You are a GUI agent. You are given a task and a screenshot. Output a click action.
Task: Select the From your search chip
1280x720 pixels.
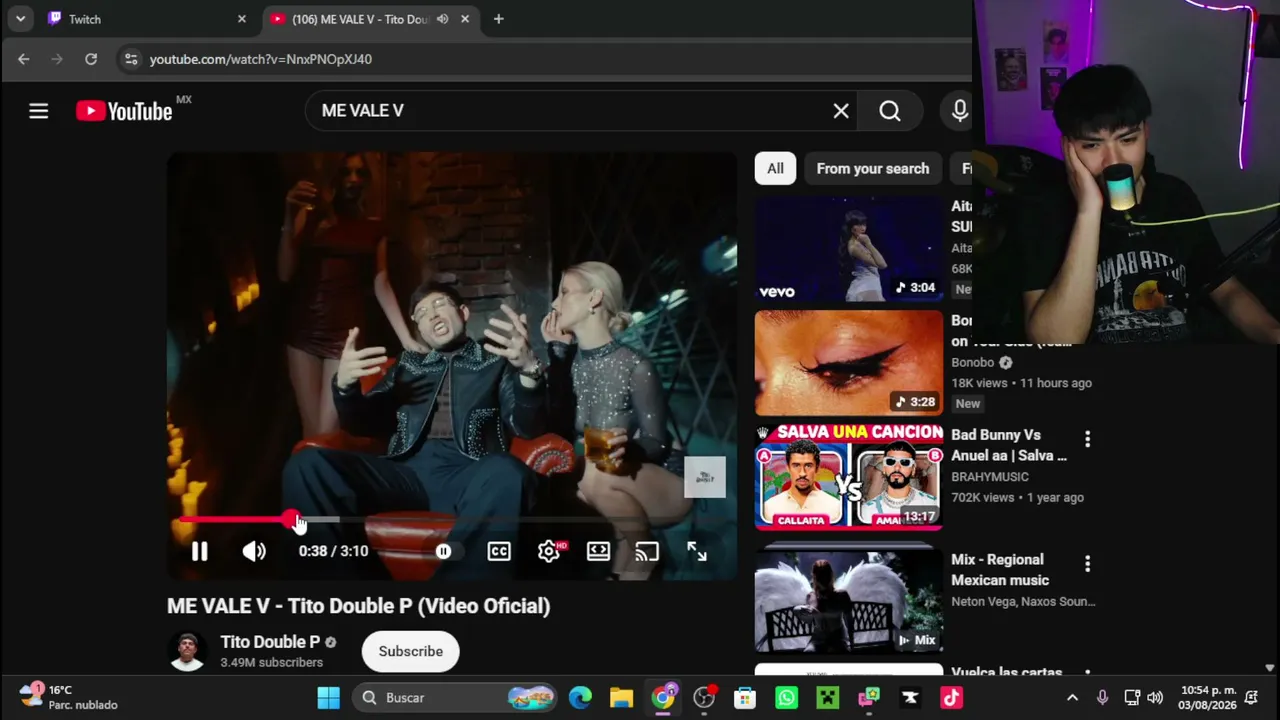tap(873, 169)
